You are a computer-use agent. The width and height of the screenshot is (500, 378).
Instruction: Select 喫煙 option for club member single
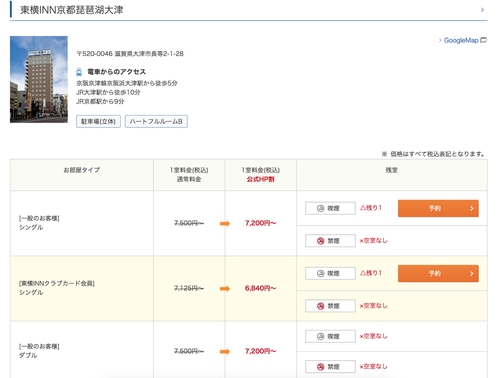[x=330, y=273]
